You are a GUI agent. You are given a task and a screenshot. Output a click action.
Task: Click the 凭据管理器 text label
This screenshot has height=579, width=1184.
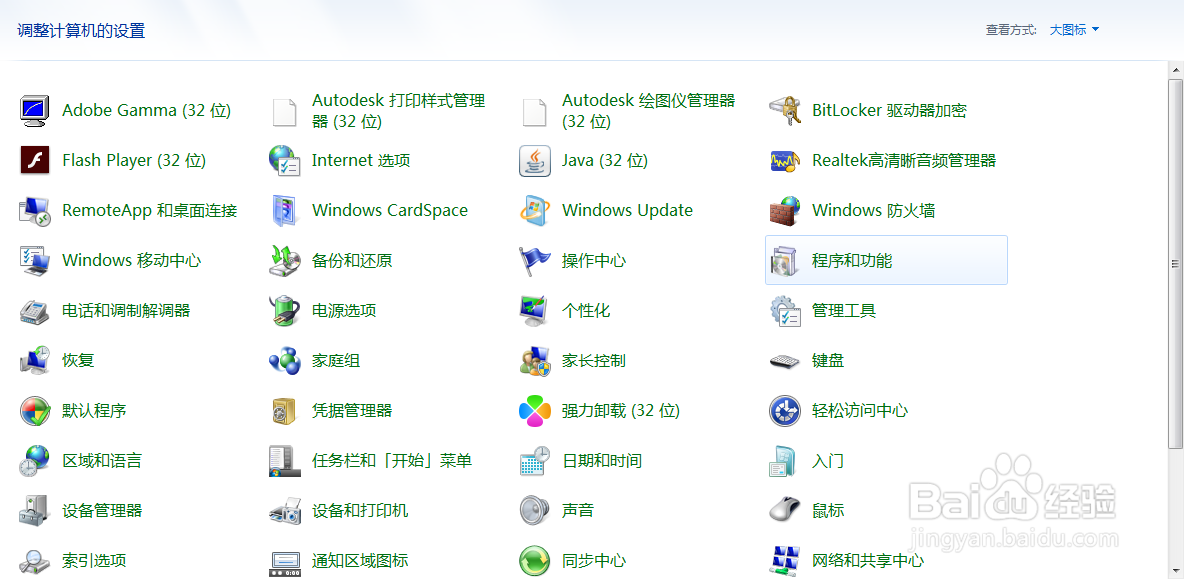pos(352,411)
